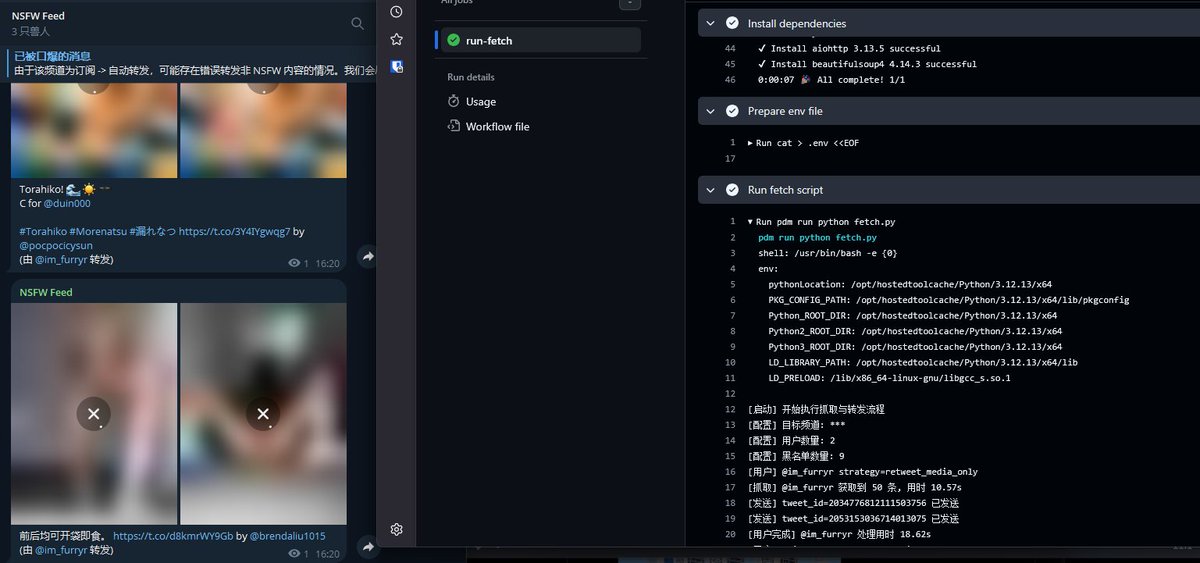
Task: Select the PKG_CONFIG_PATH environment log line
Action: [949, 300]
